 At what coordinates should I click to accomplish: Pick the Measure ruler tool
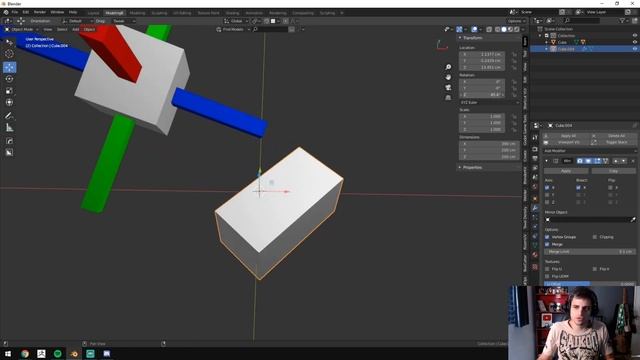click(9, 128)
